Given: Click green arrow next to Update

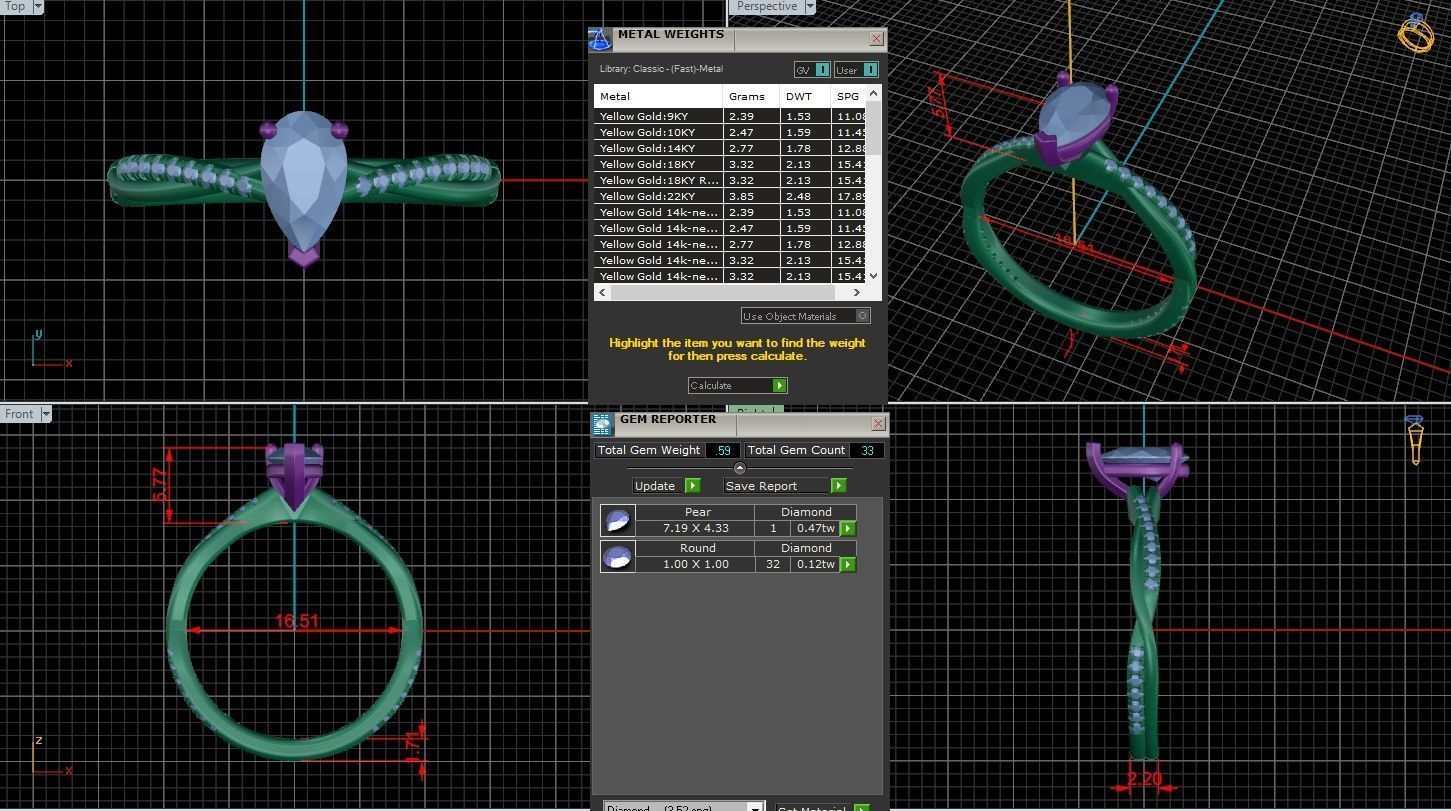Looking at the screenshot, I should coord(693,486).
